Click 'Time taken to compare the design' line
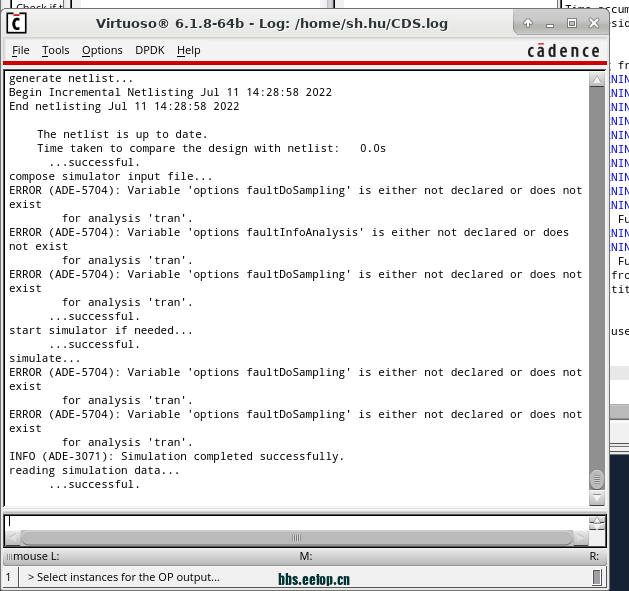The image size is (629, 591). 211,148
